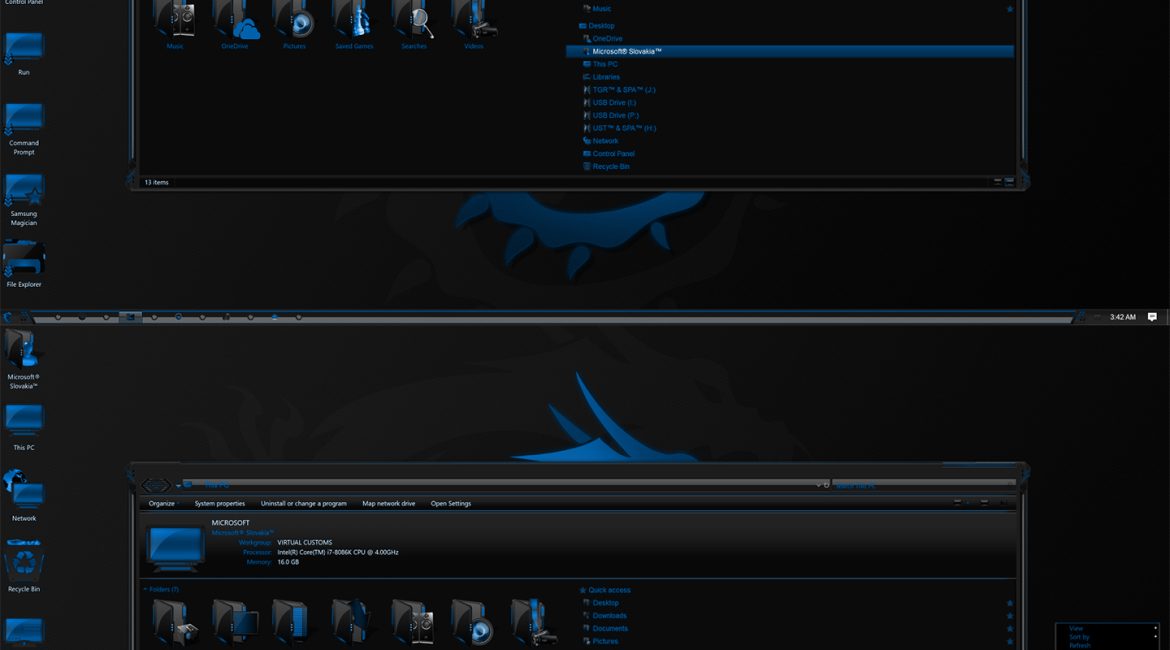Click Uninstall or change a program
This screenshot has width=1170, height=650.
click(304, 504)
